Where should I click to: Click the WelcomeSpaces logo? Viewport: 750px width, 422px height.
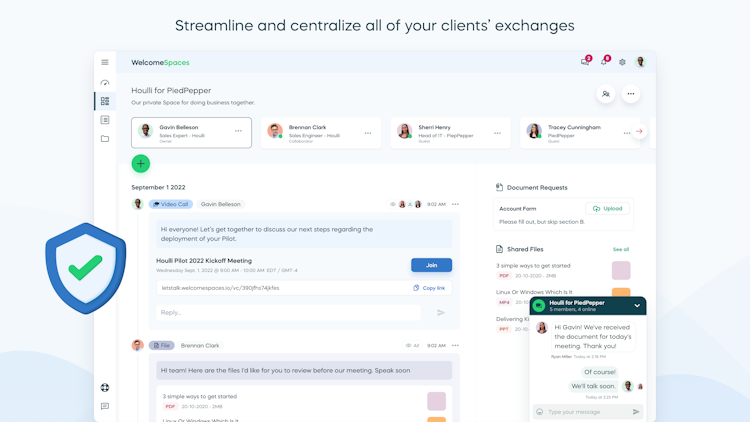(x=160, y=63)
